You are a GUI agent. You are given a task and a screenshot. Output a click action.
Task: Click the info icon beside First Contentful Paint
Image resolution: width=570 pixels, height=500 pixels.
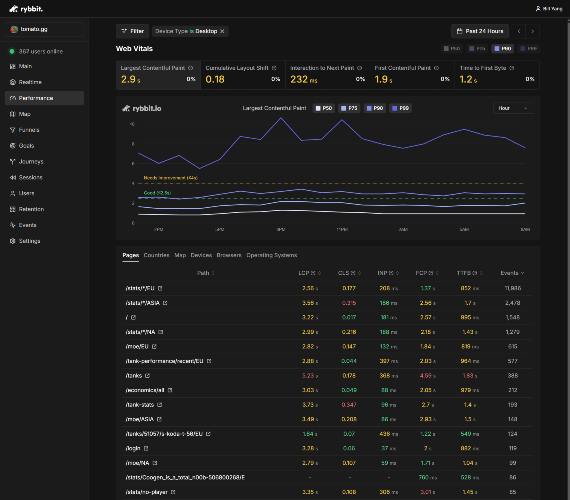click(x=437, y=68)
